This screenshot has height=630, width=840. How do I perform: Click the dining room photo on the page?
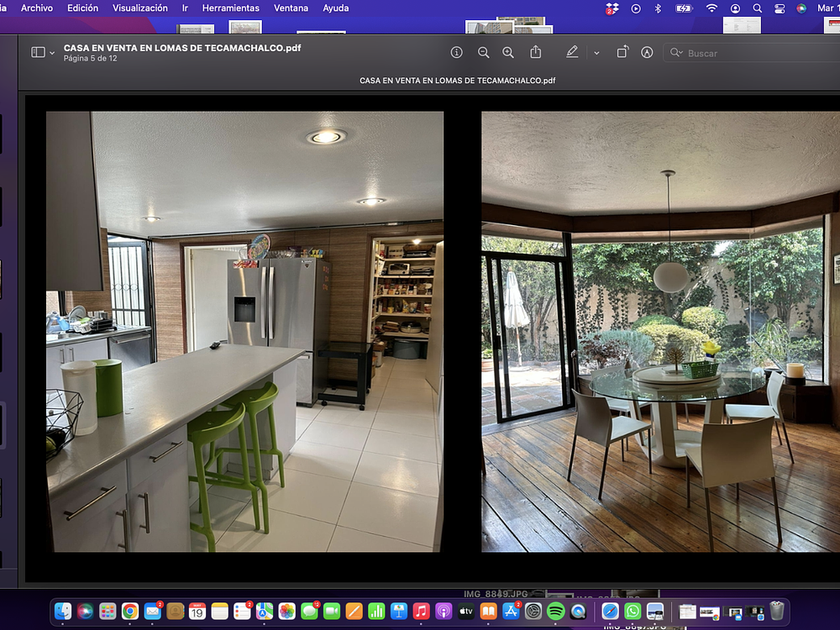click(661, 332)
